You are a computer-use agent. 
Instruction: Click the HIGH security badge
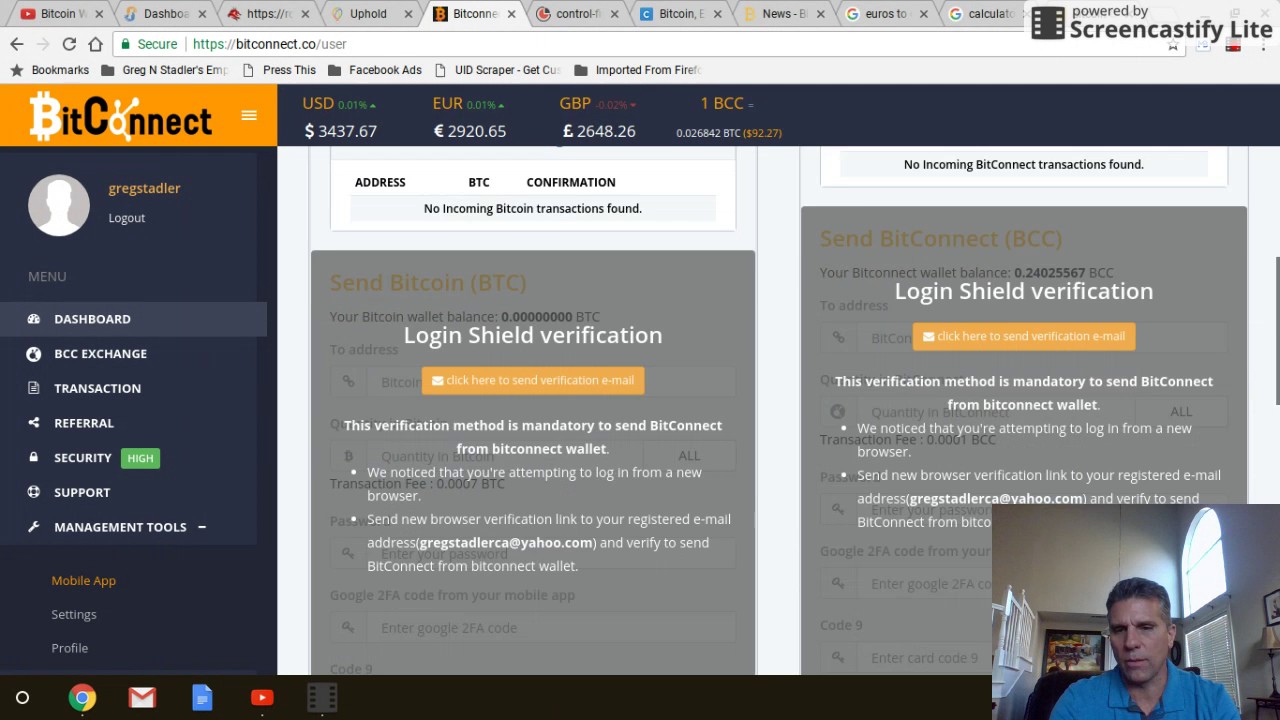pyautogui.click(x=140, y=458)
